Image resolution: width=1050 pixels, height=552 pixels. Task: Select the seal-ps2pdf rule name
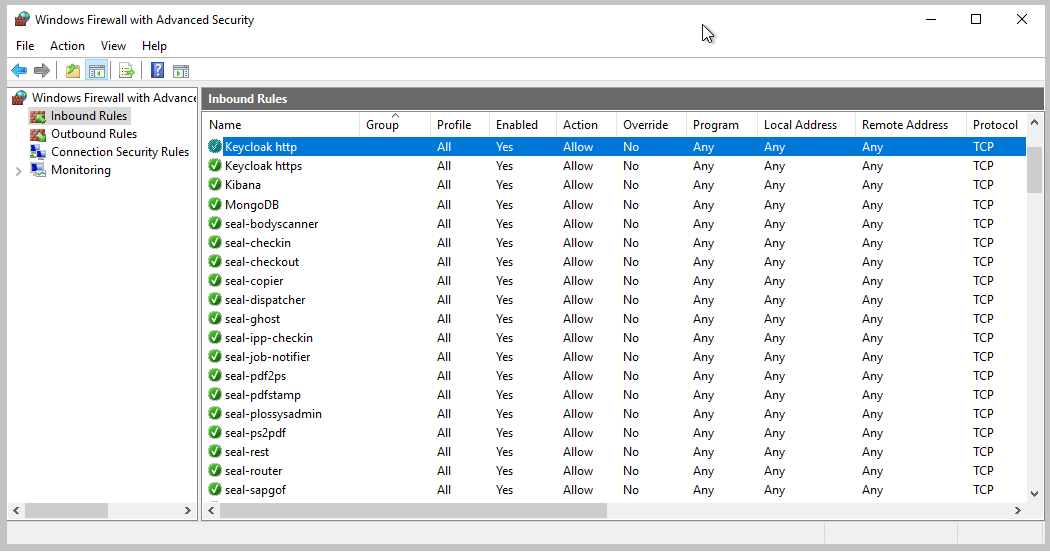[255, 433]
